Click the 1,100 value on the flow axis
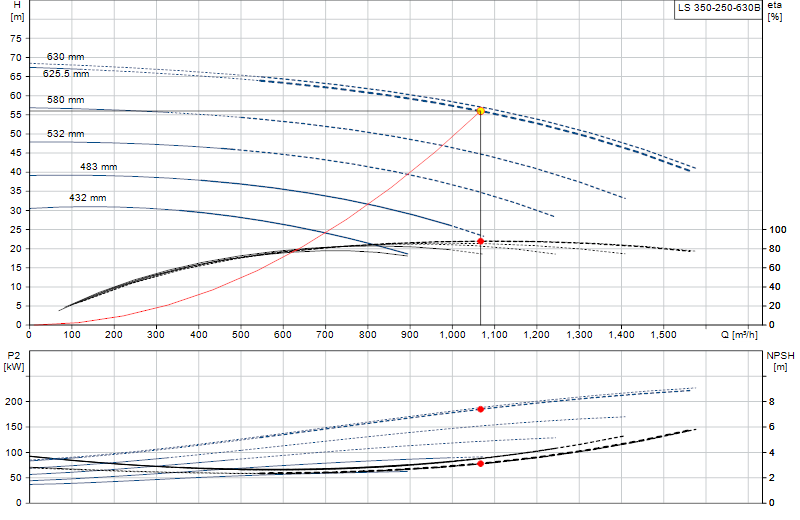 pos(495,335)
